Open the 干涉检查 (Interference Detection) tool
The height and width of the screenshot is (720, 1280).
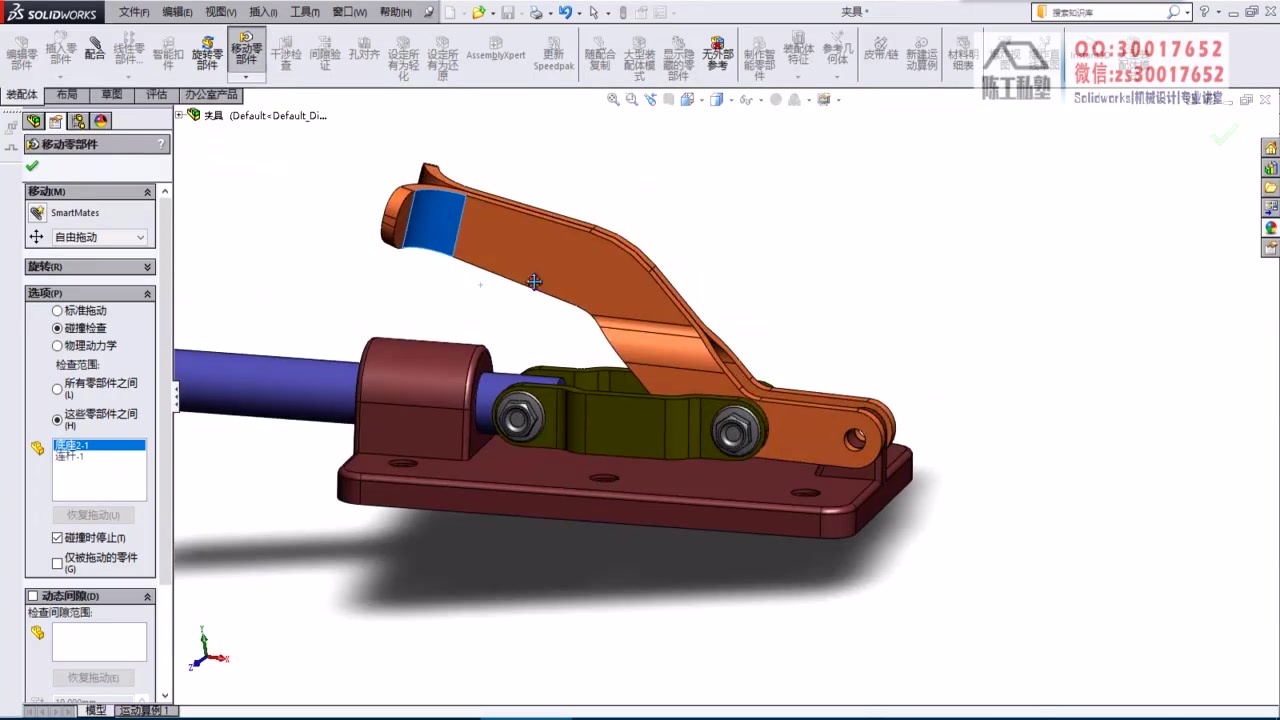click(x=286, y=54)
